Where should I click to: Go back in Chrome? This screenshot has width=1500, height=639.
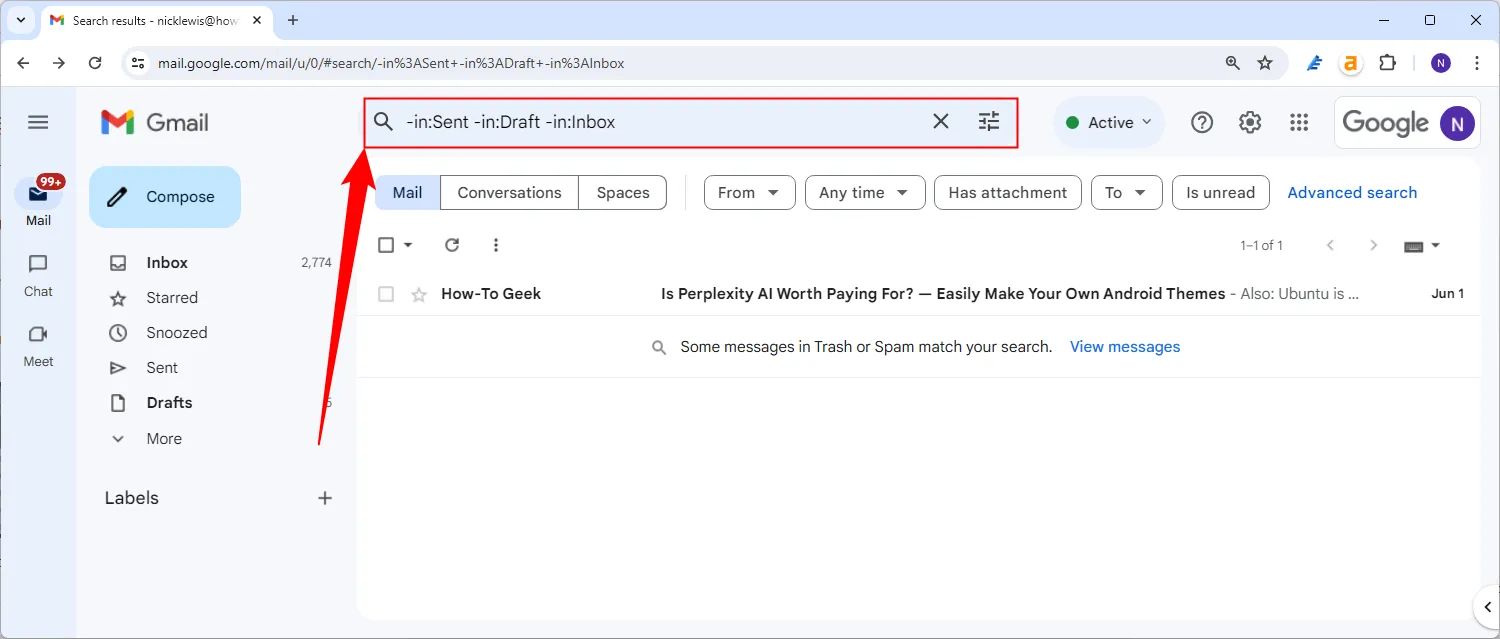click(x=23, y=63)
